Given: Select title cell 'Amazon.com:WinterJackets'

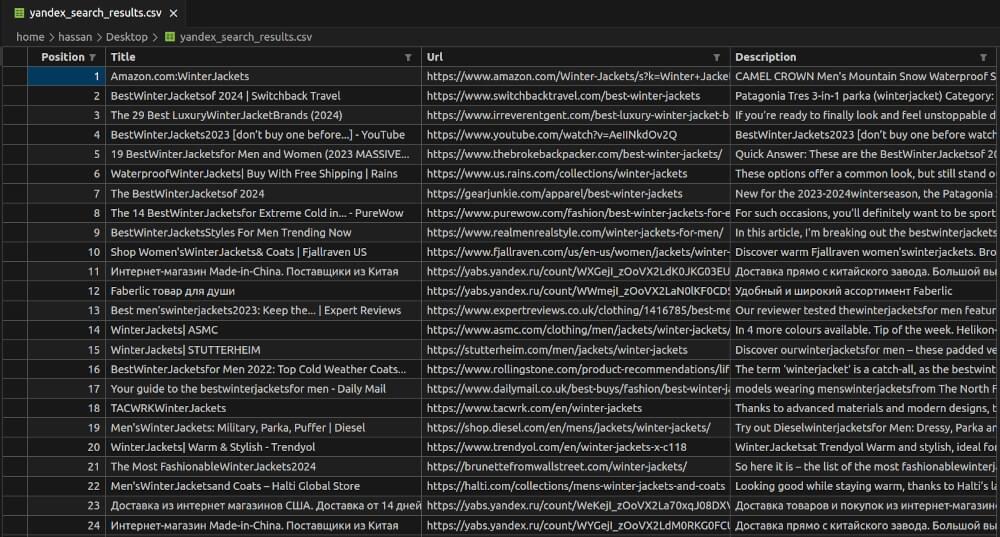Looking at the screenshot, I should (263, 76).
